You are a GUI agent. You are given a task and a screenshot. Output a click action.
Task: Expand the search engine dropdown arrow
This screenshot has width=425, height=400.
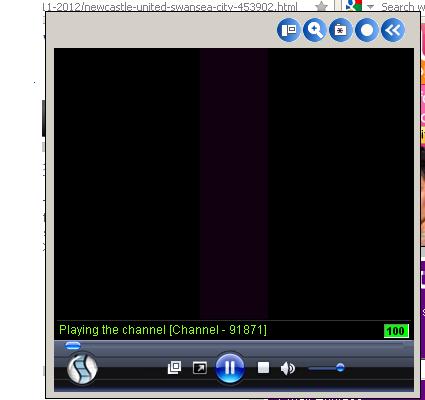point(370,7)
